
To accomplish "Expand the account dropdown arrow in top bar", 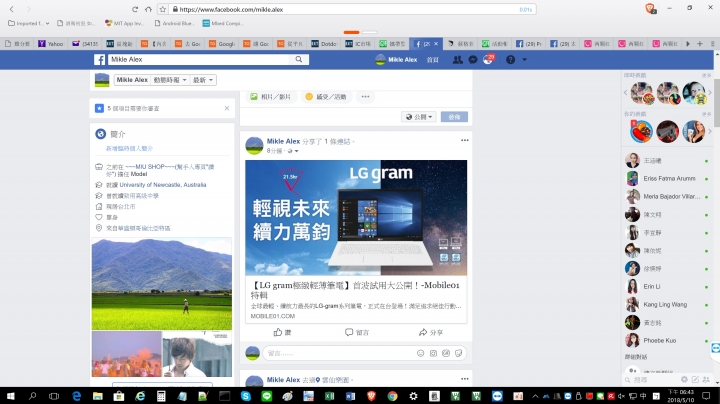I will (524, 59).
